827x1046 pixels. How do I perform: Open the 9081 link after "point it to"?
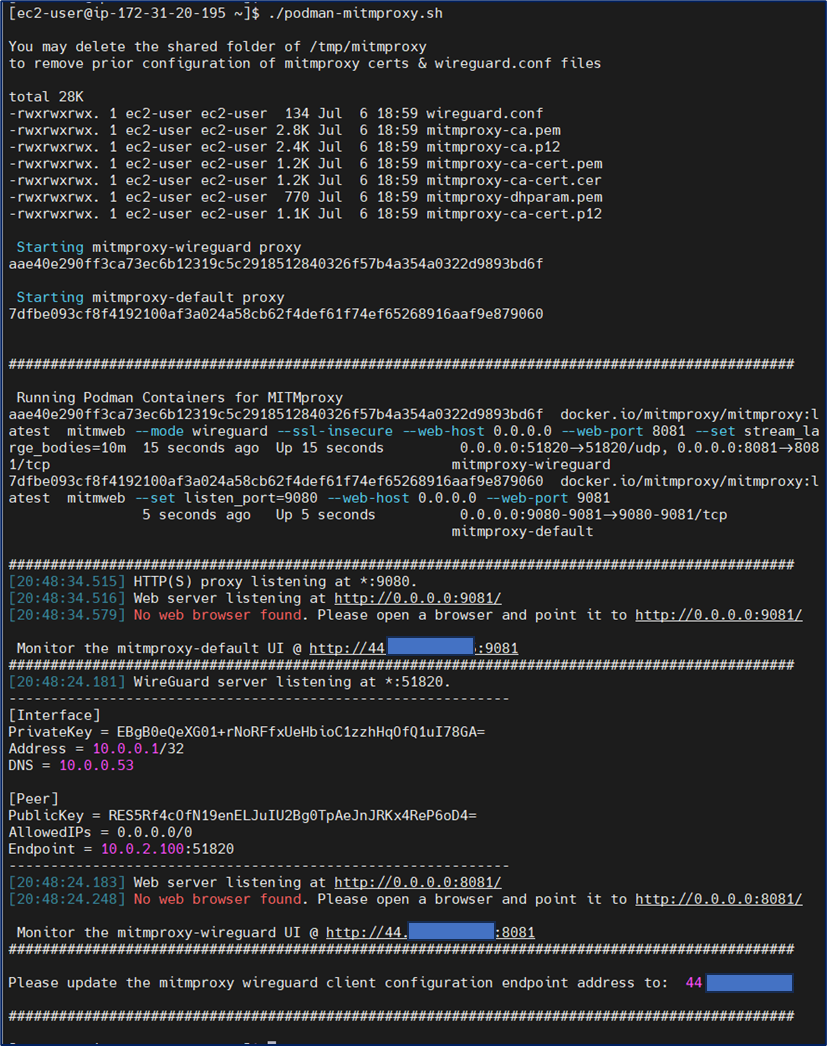pos(718,615)
